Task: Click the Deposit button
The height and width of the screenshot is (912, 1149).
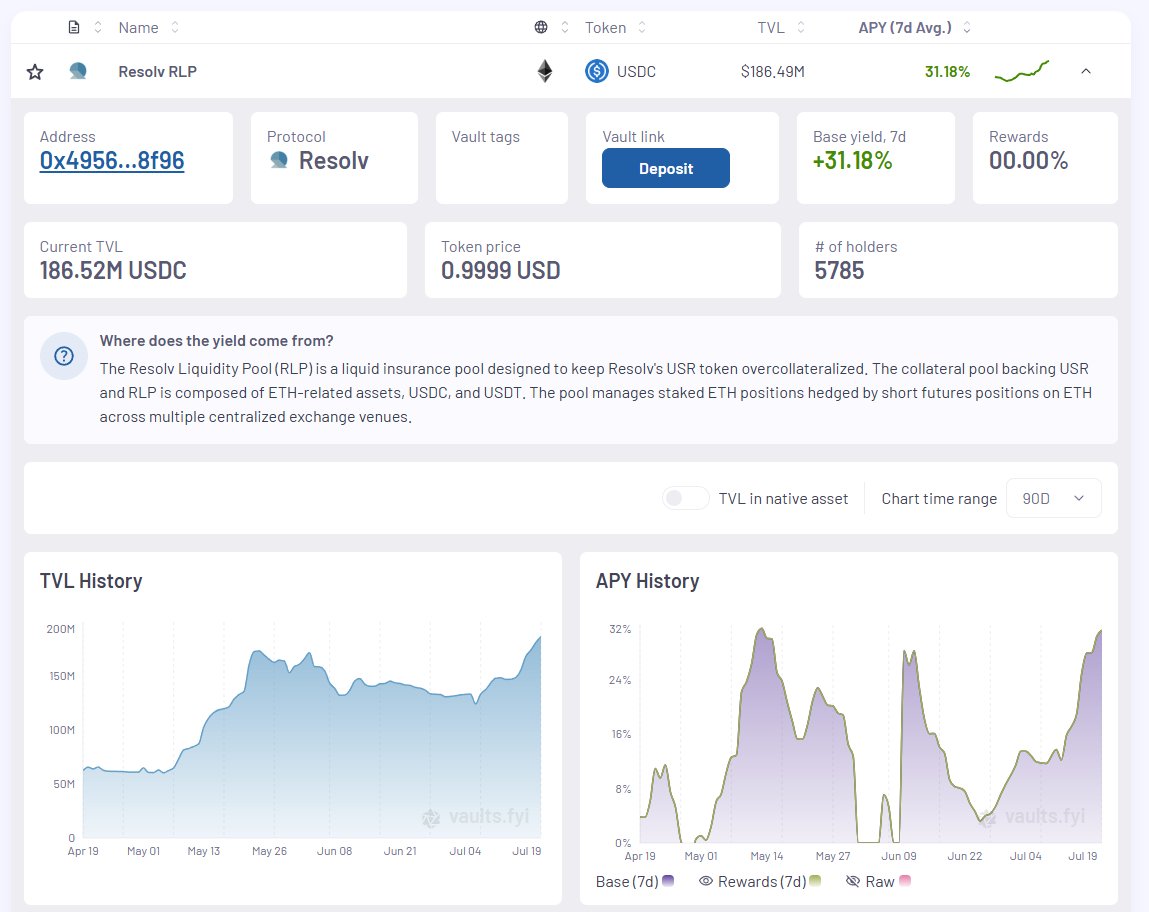Action: click(x=665, y=168)
